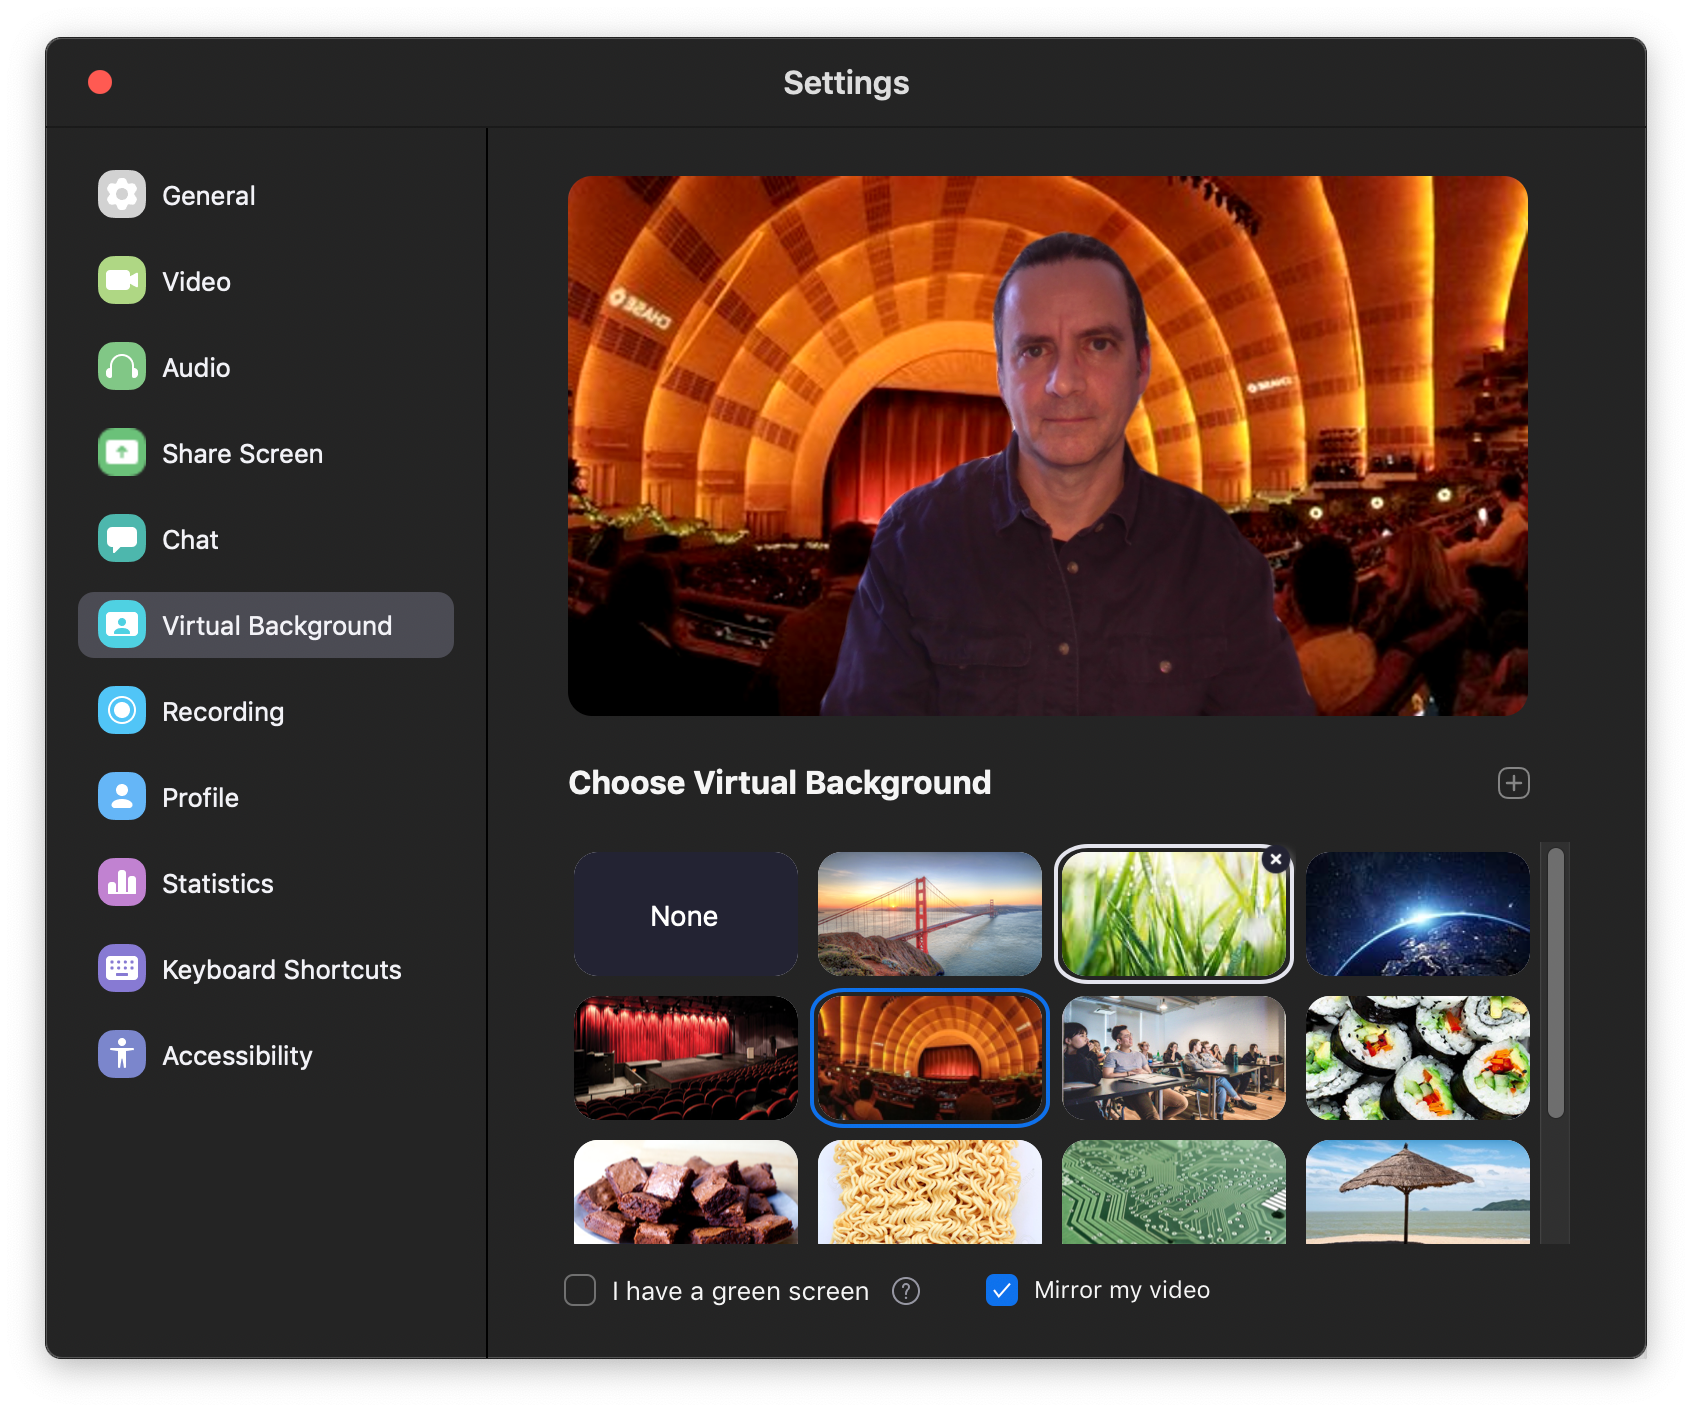Click the background list scrollbar
Screen dimensions: 1692x1412
pos(1555,982)
